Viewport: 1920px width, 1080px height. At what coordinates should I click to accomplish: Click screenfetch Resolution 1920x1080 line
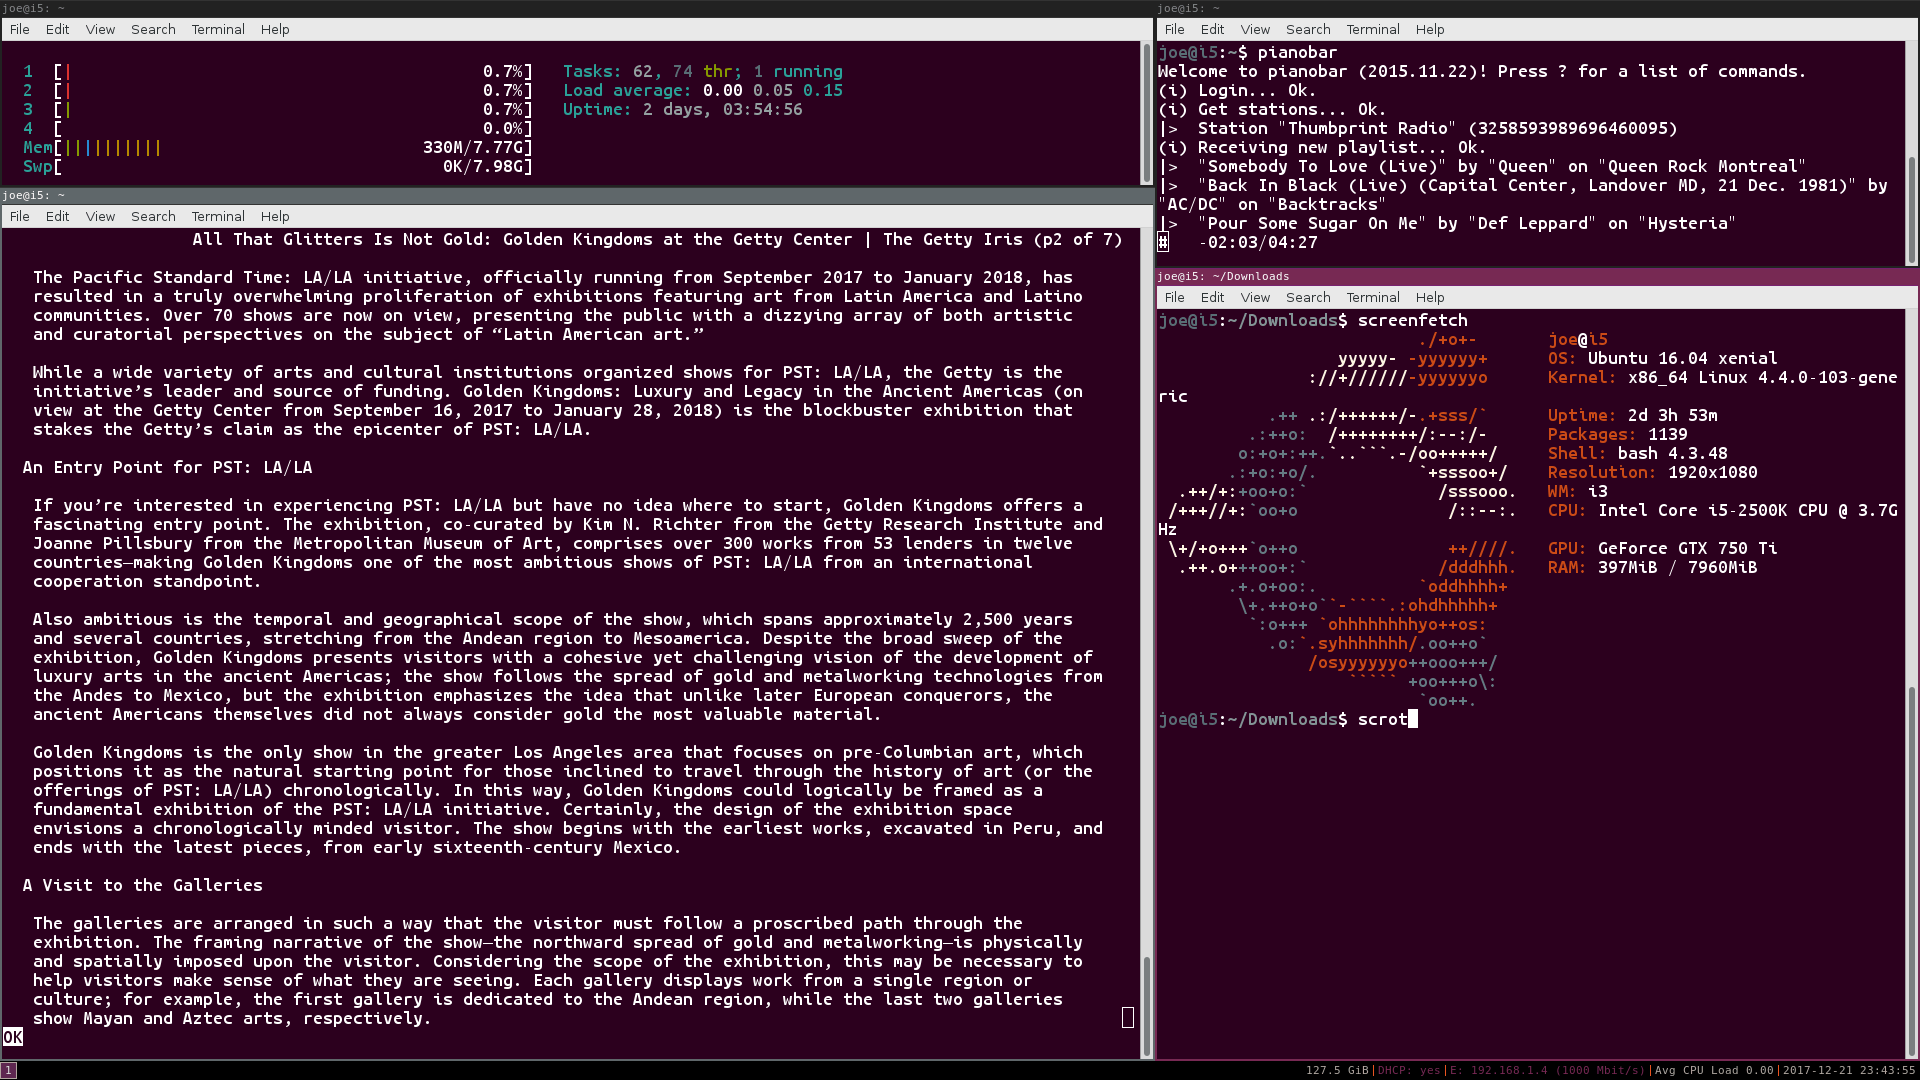click(x=1653, y=472)
